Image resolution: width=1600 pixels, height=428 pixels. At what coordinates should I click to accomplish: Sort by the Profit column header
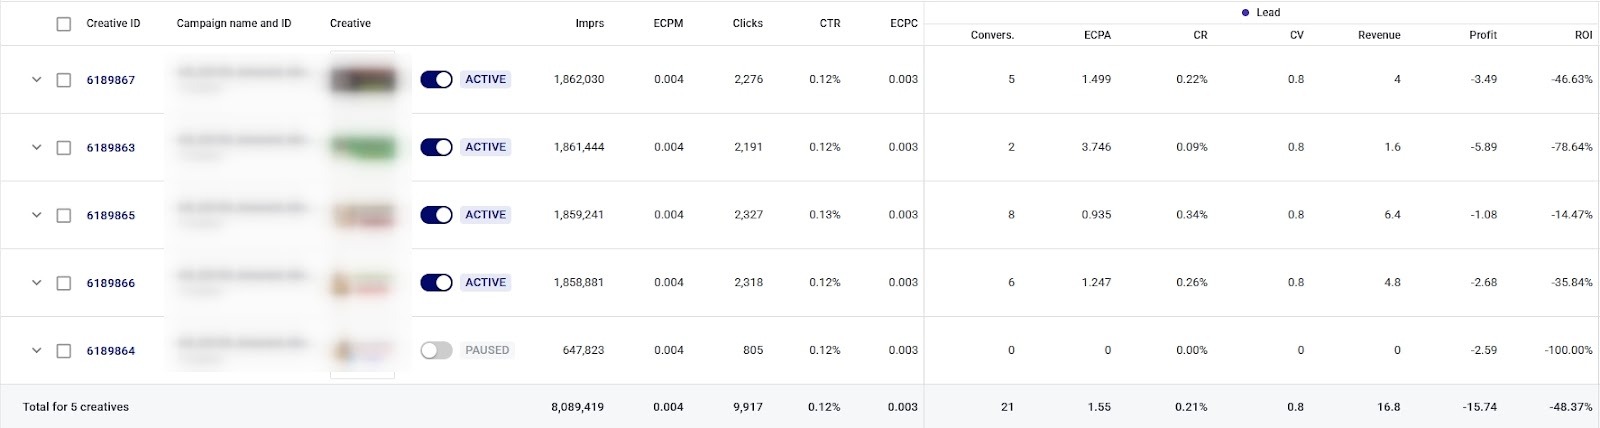pos(1482,35)
